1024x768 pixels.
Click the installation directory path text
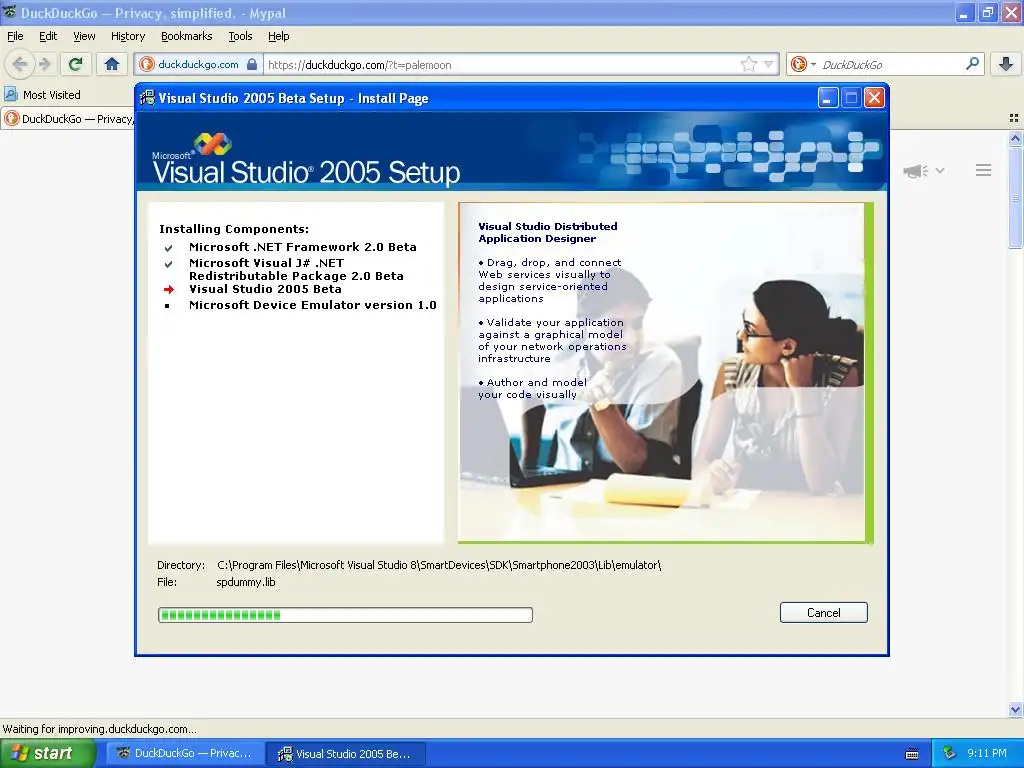coord(439,565)
